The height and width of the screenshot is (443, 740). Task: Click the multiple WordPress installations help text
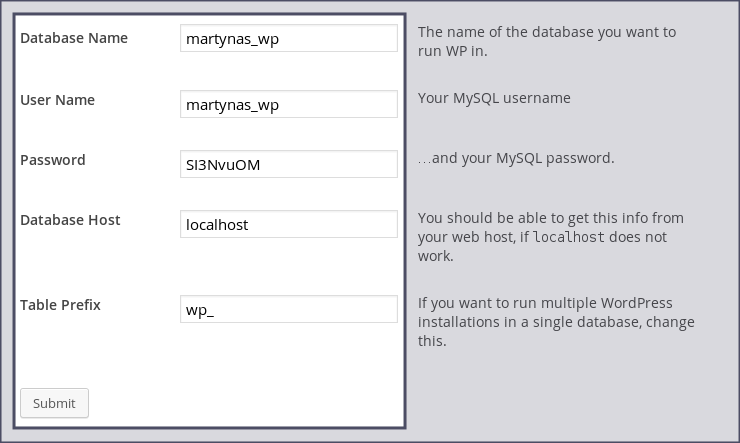(x=555, y=322)
